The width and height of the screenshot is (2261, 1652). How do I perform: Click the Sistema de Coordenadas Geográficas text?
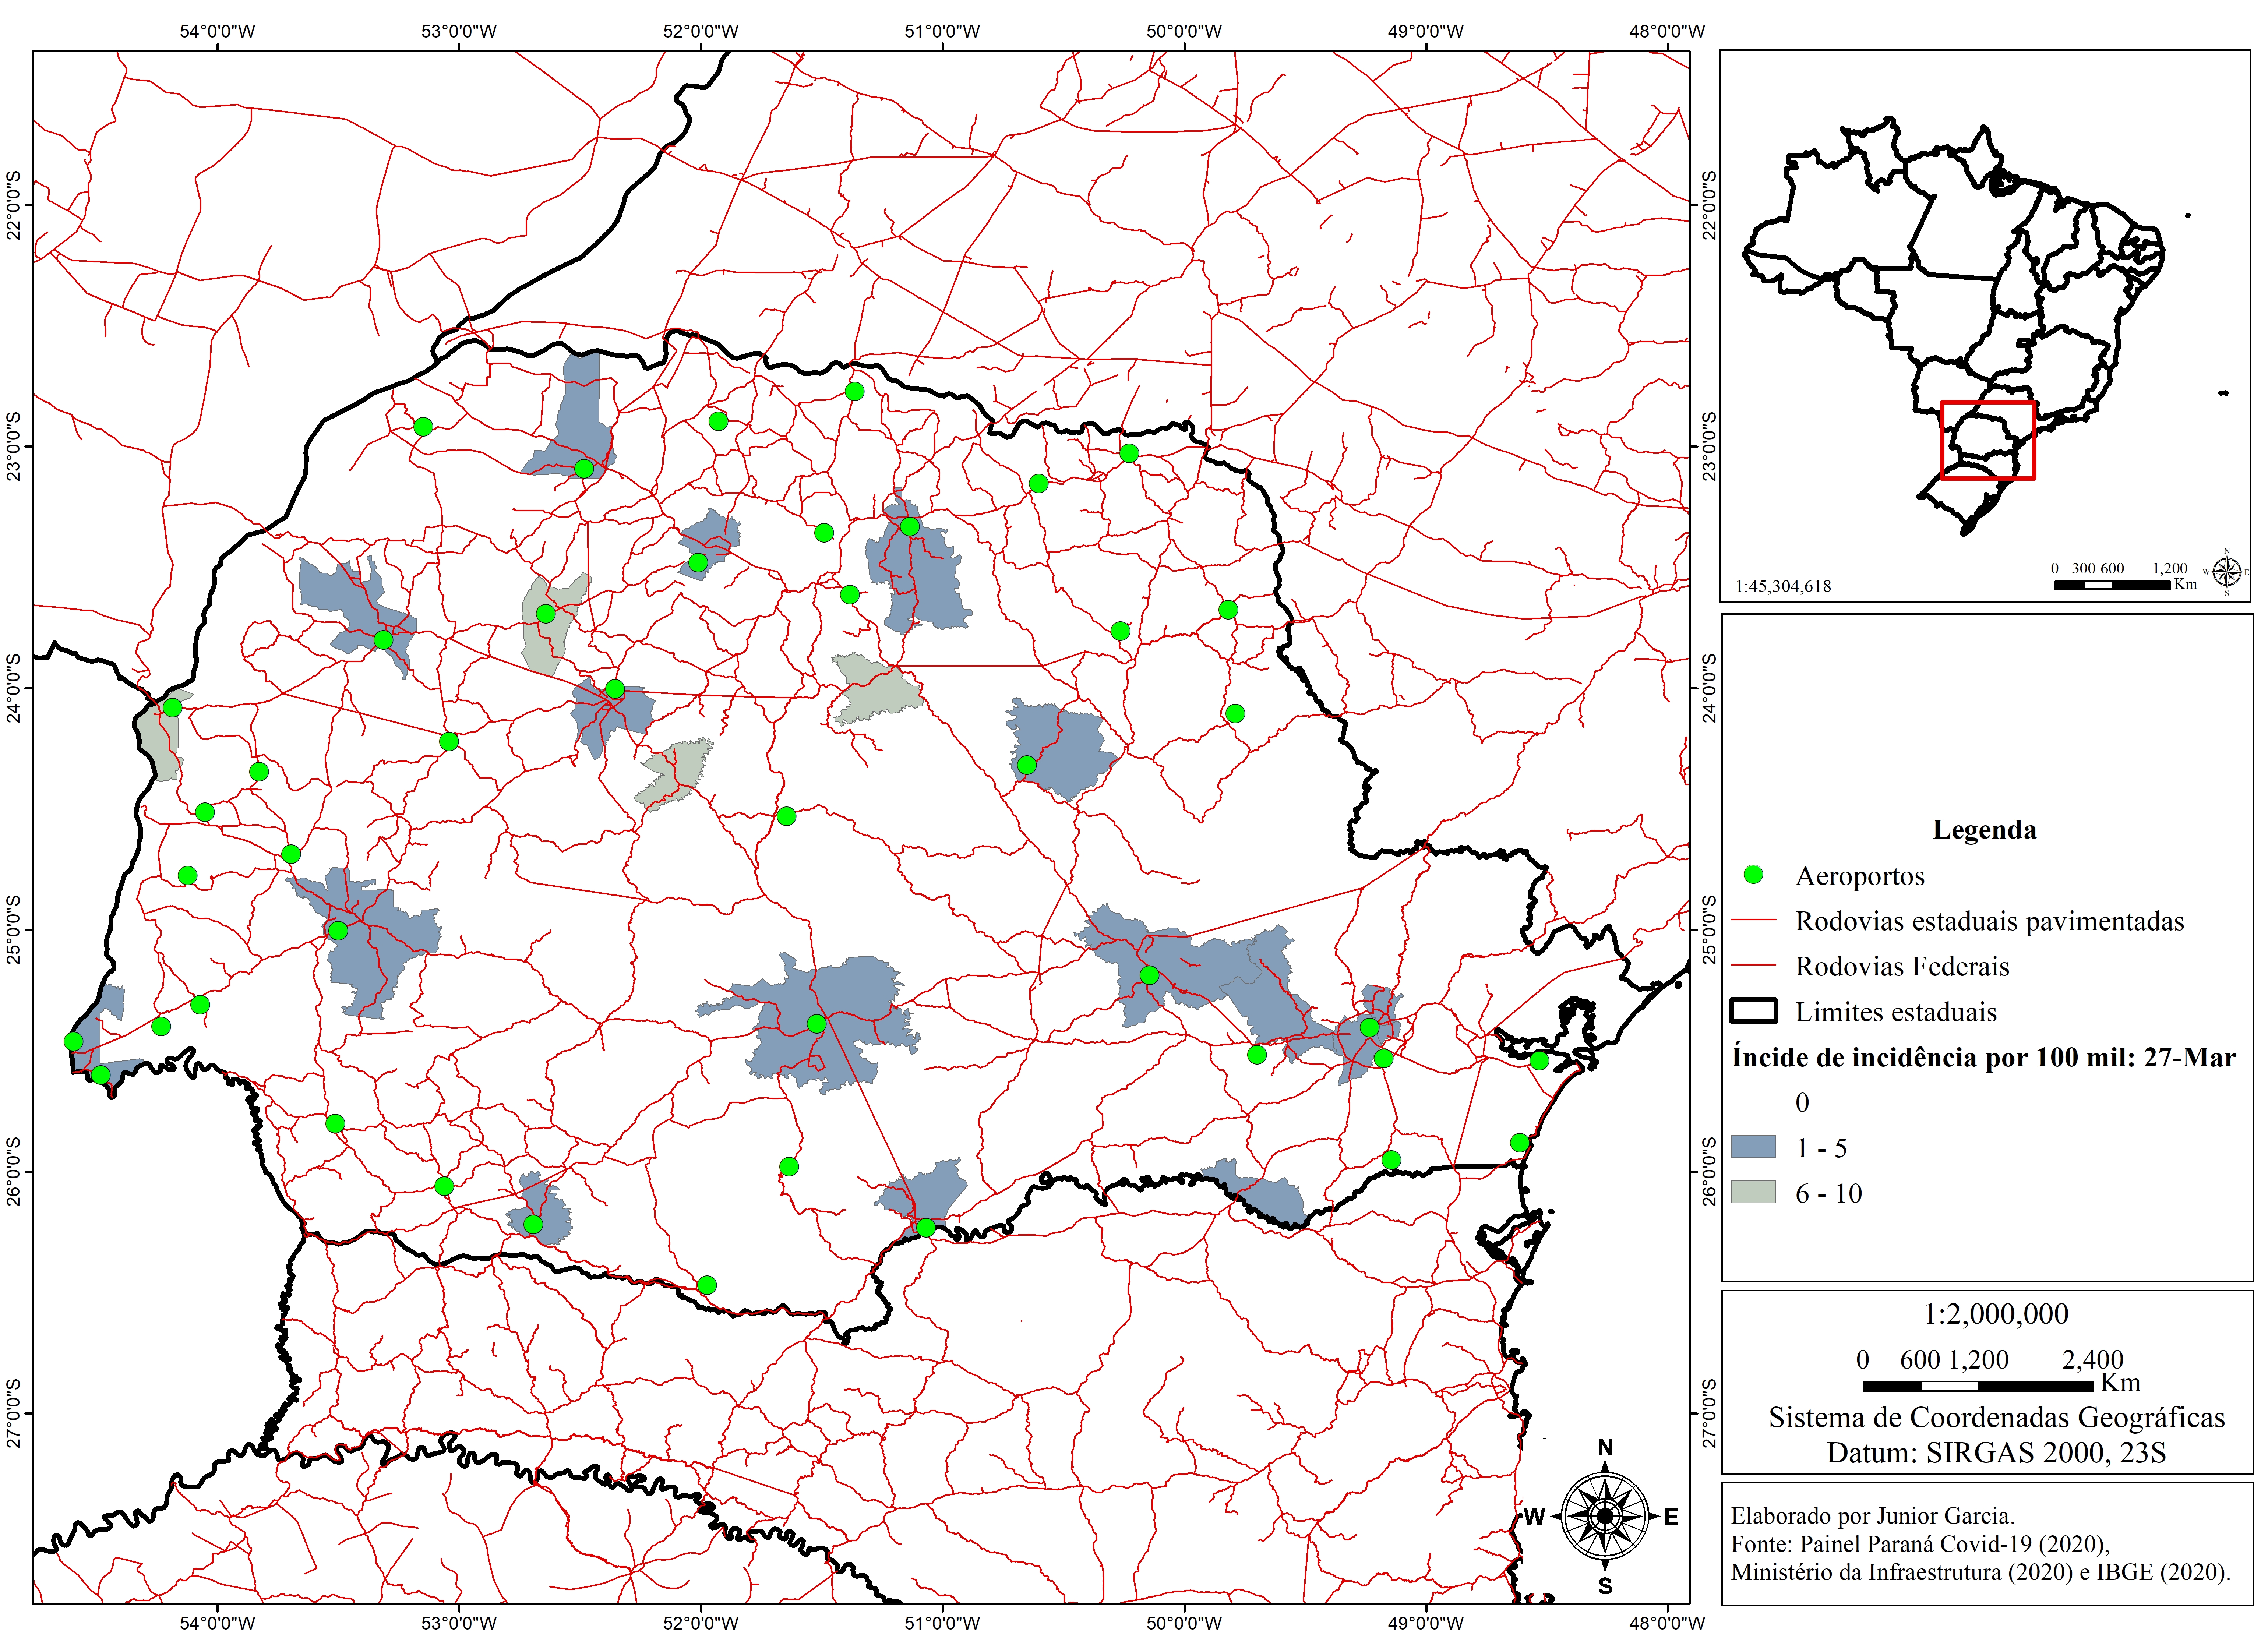point(1997,1418)
